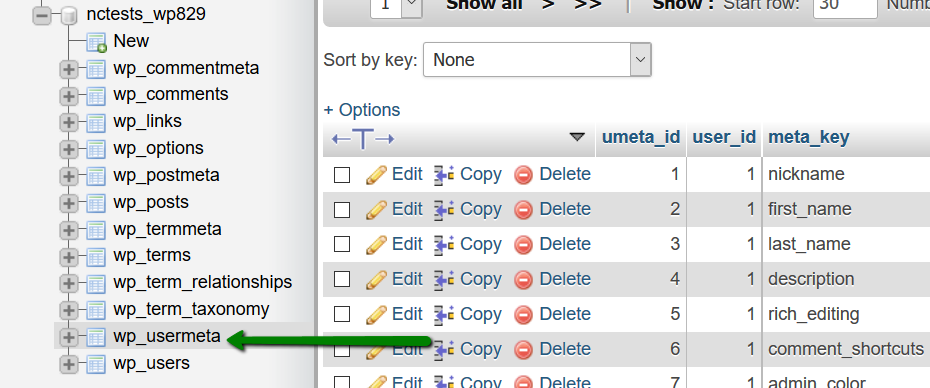Expand the wp_users tree node
Image resolution: width=930 pixels, height=388 pixels.
click(x=69, y=364)
